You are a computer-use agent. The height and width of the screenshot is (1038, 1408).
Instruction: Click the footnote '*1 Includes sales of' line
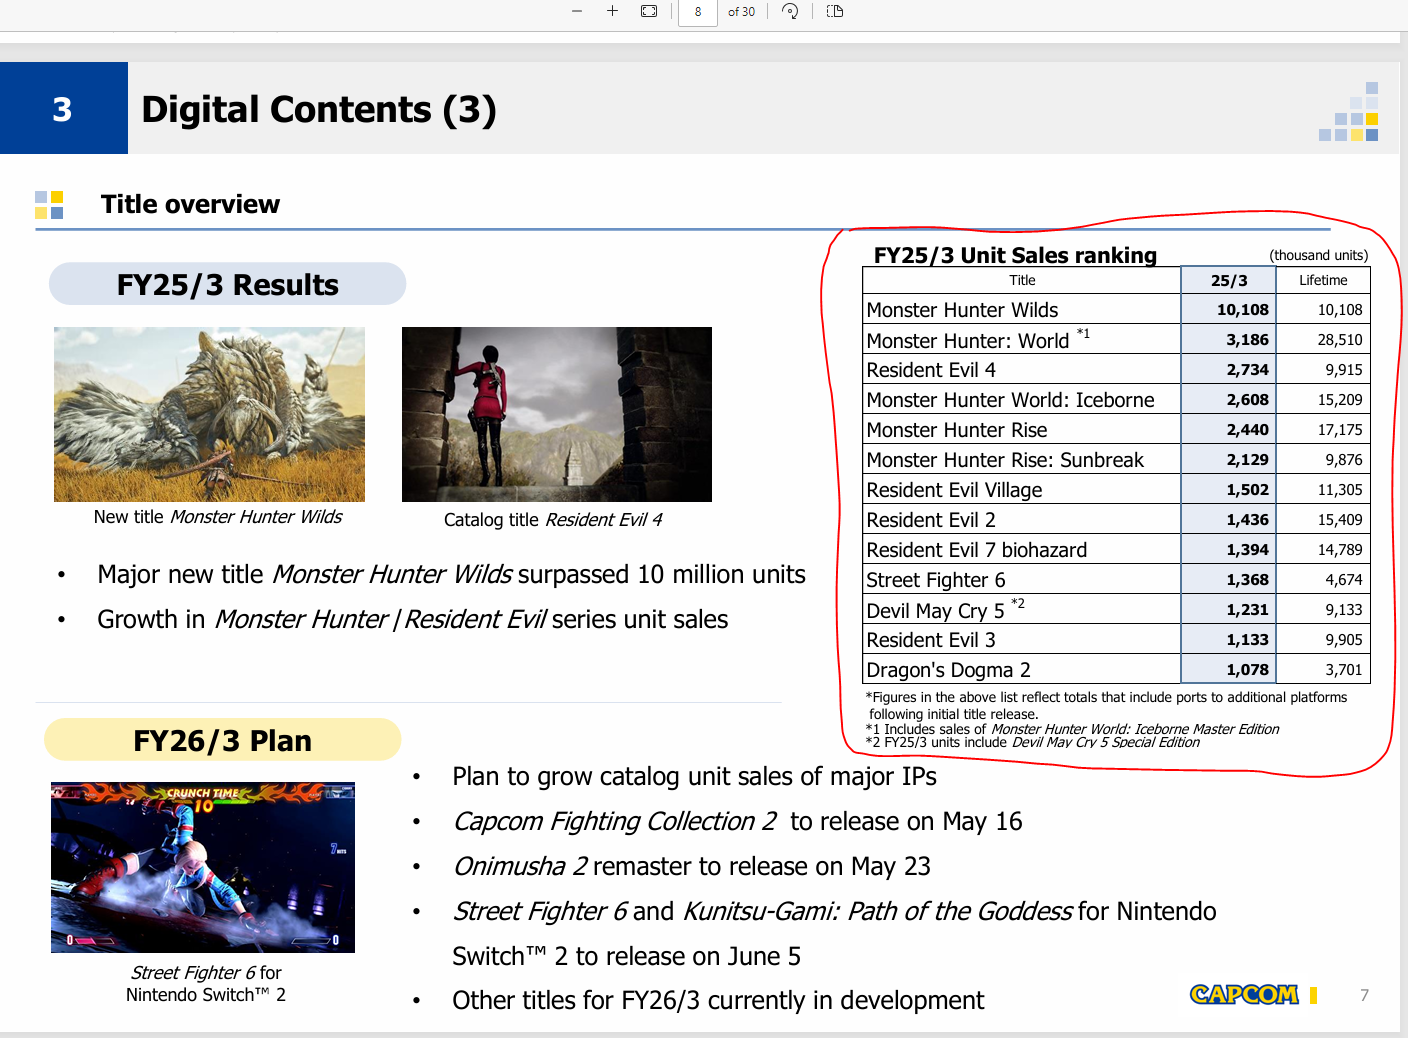1072,729
